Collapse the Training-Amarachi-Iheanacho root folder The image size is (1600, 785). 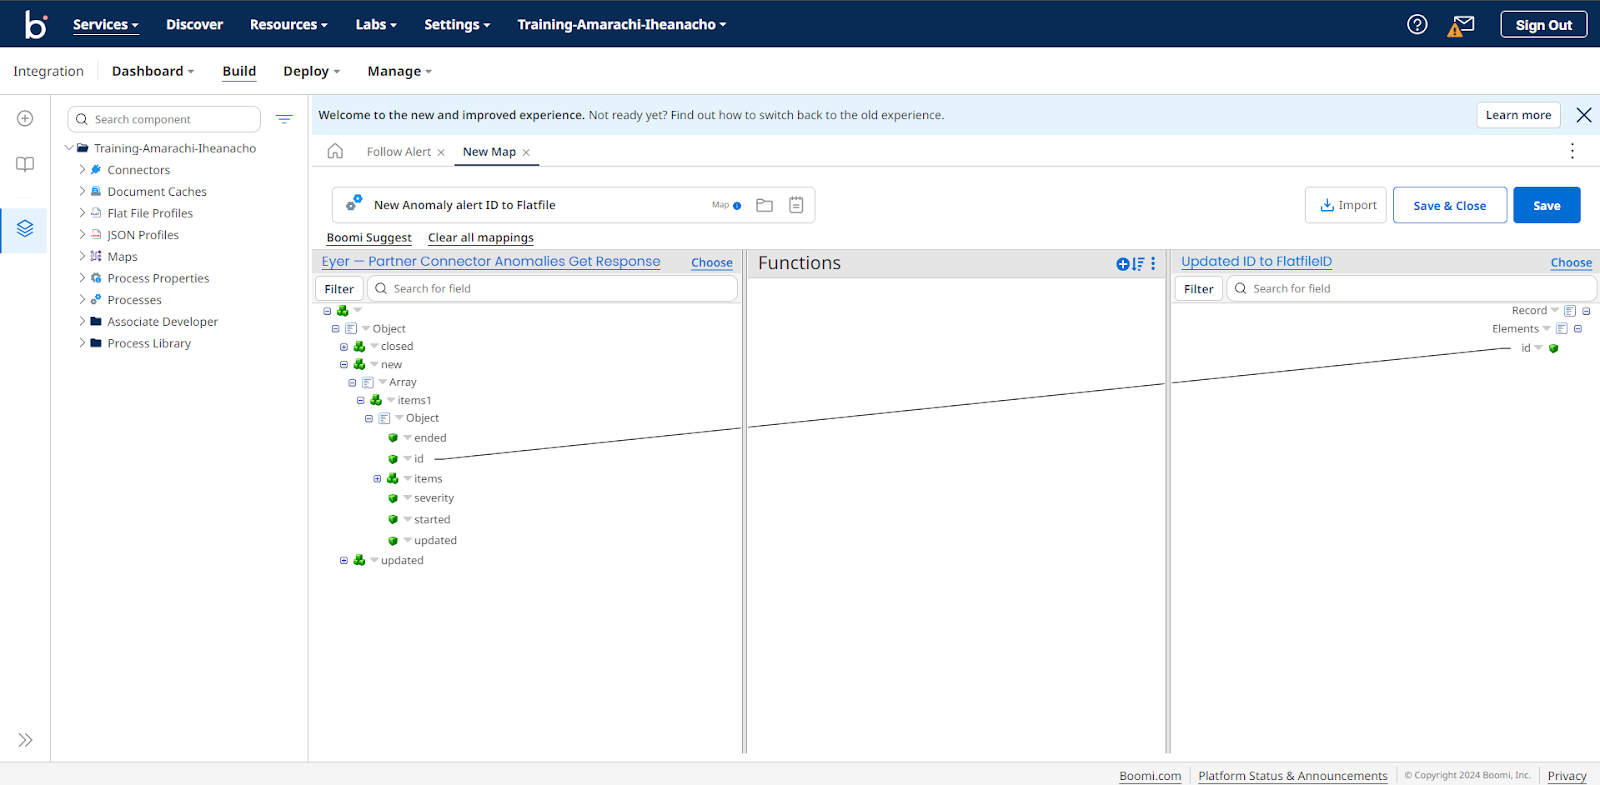pos(69,148)
